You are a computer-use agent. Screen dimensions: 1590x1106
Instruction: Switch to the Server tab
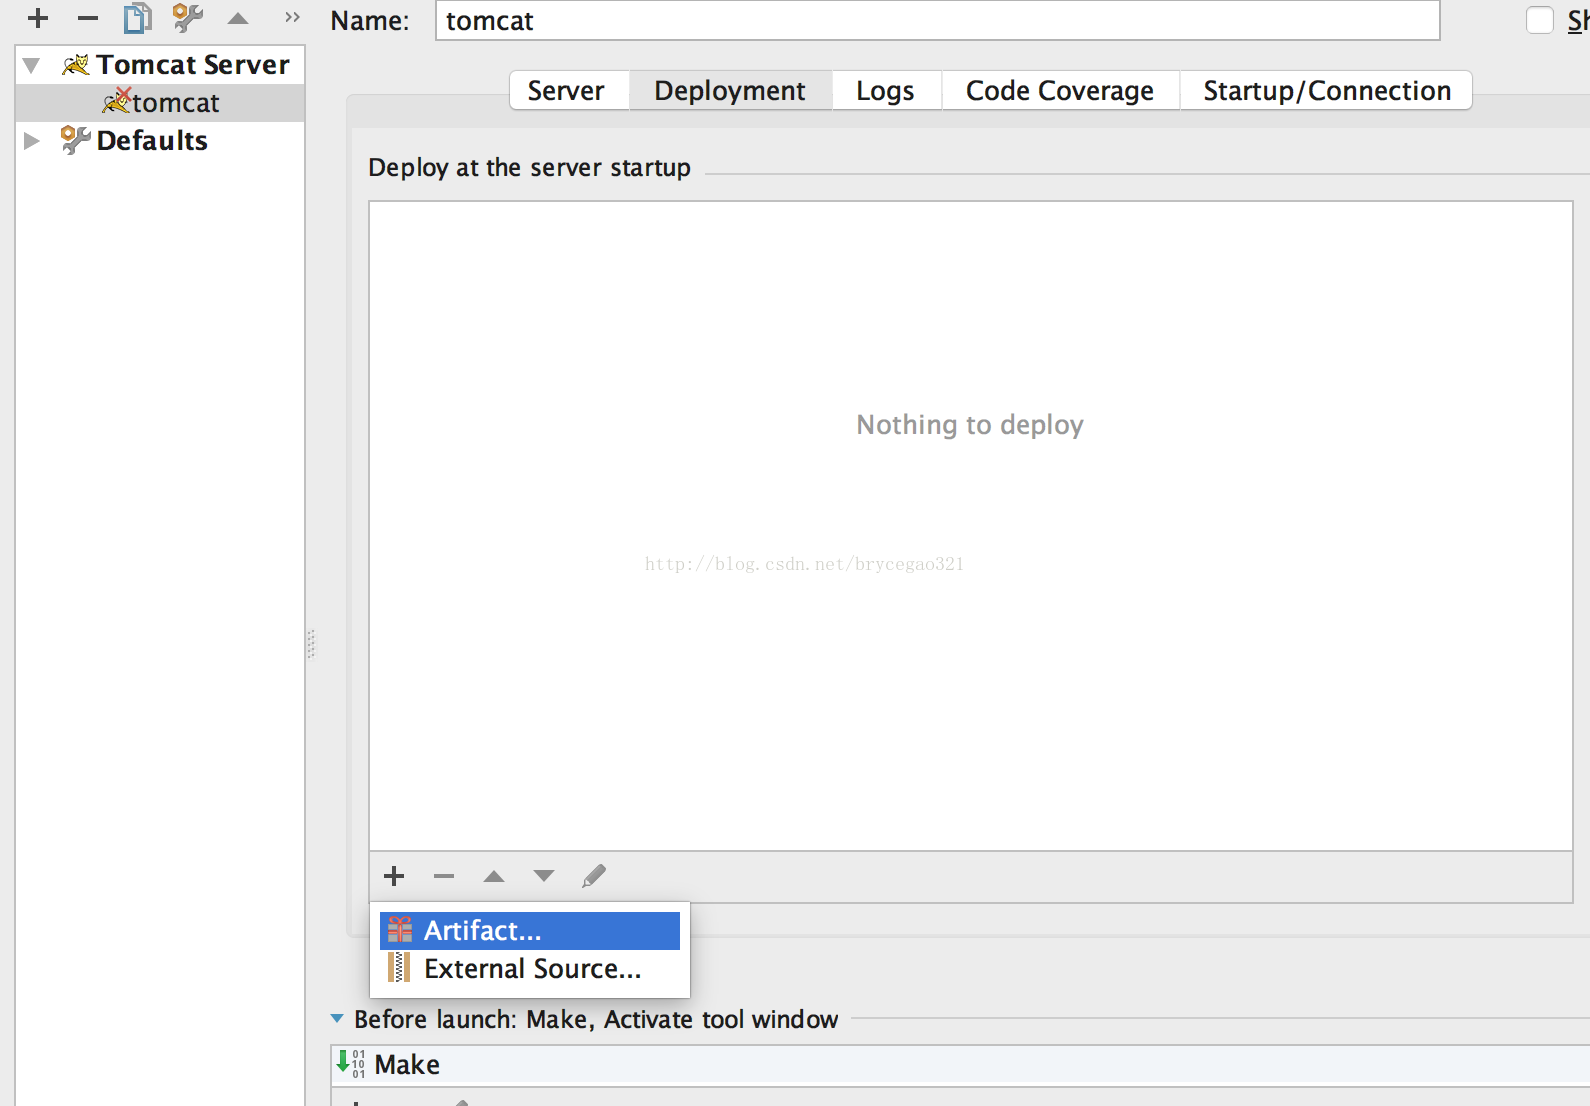(569, 90)
